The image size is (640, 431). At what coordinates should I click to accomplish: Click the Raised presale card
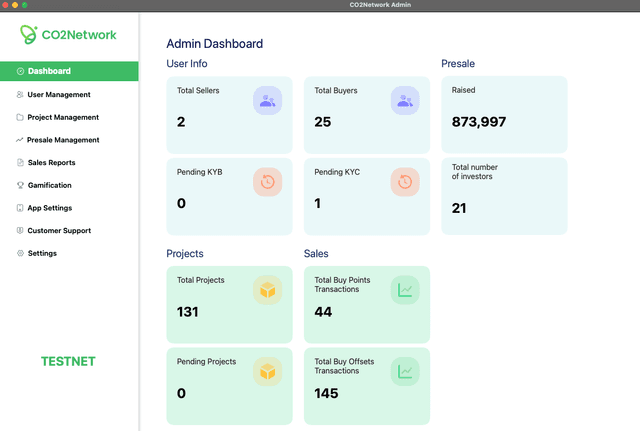tap(504, 113)
